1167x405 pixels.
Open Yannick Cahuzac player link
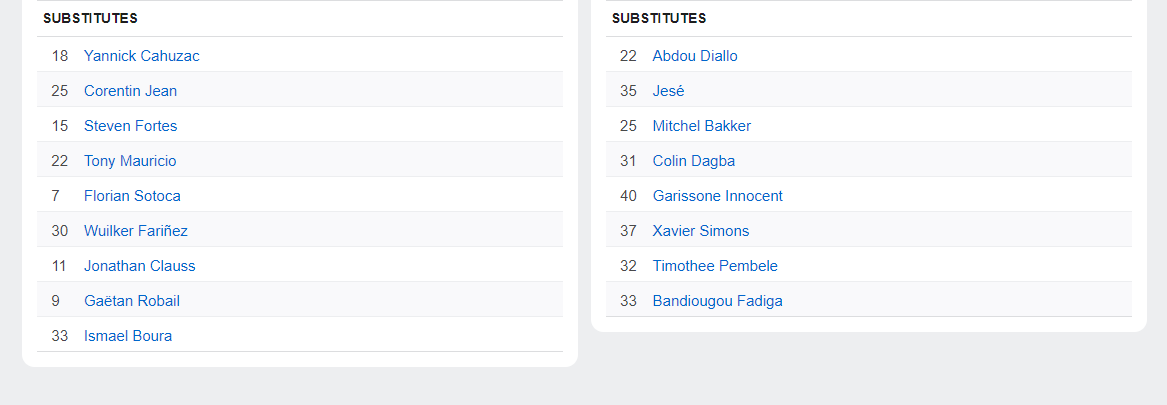click(141, 56)
